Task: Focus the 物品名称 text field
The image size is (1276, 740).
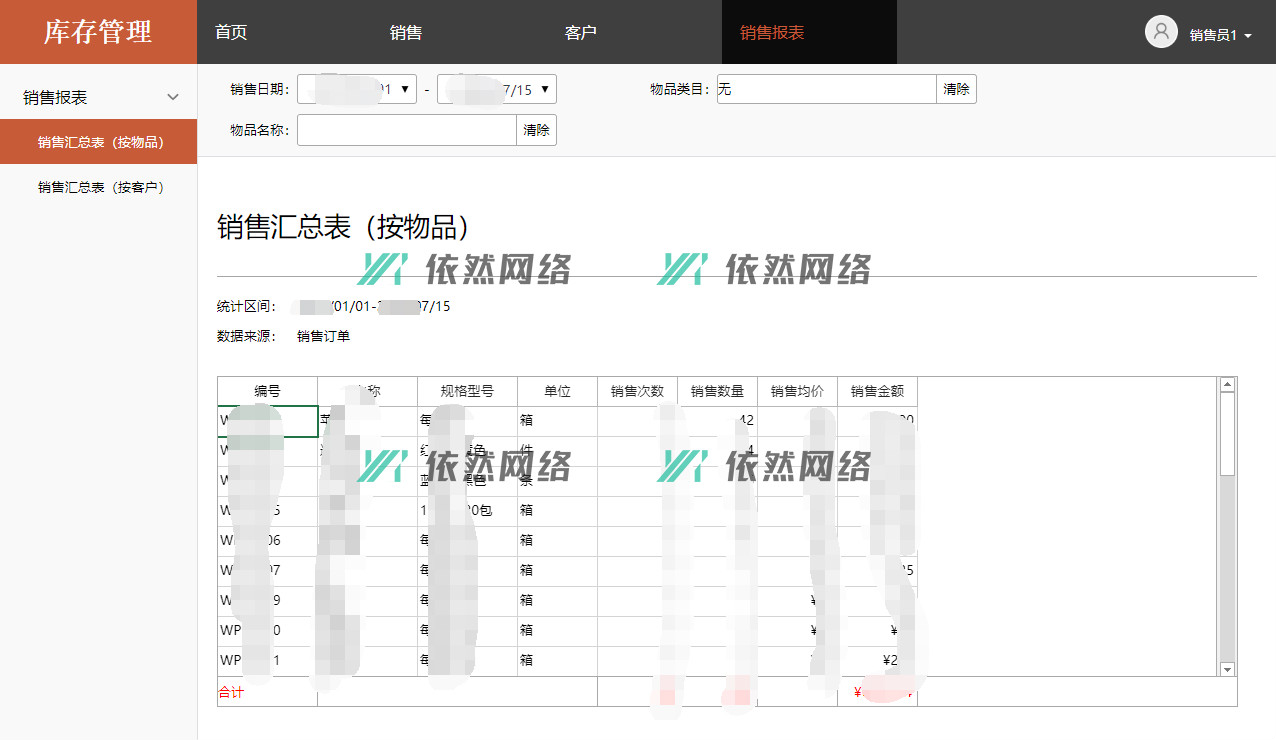Action: coord(406,130)
